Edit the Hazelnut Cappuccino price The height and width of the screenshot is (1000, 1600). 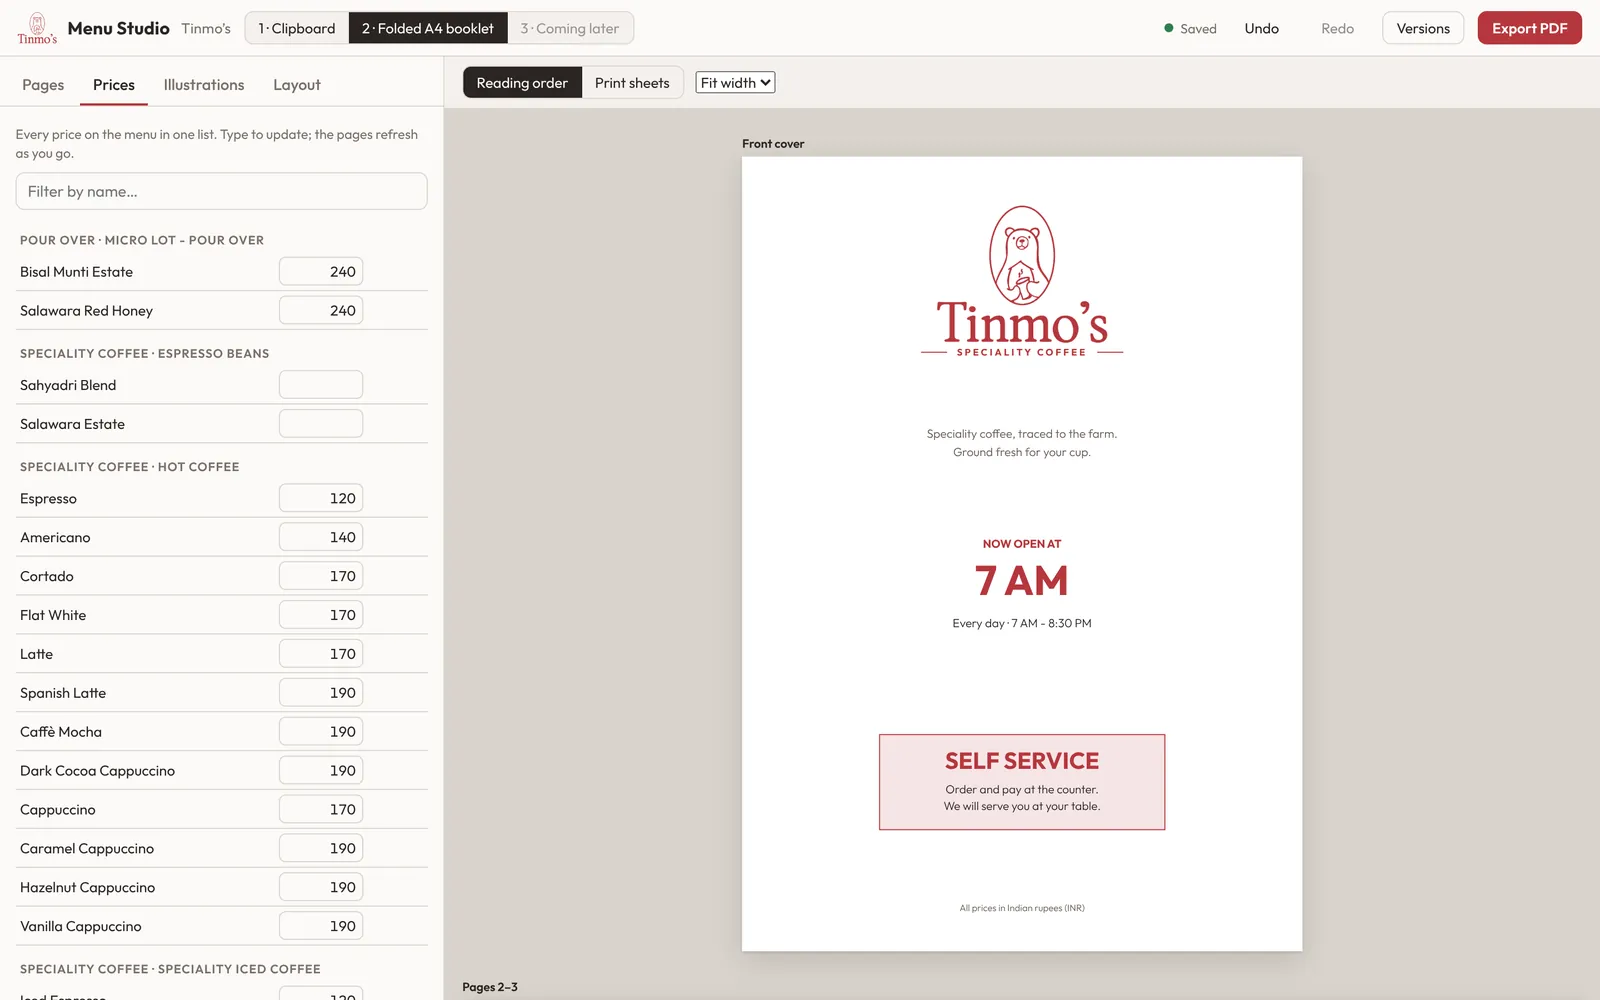tap(321, 888)
